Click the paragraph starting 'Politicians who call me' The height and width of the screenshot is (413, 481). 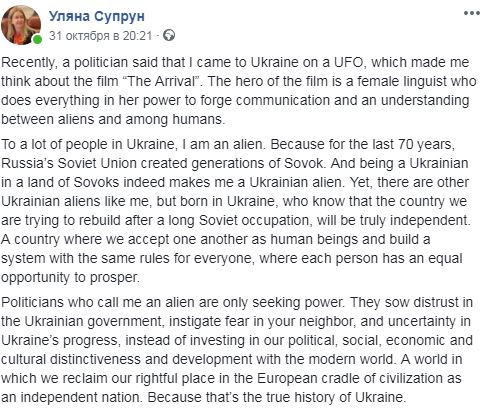pyautogui.click(x=237, y=350)
